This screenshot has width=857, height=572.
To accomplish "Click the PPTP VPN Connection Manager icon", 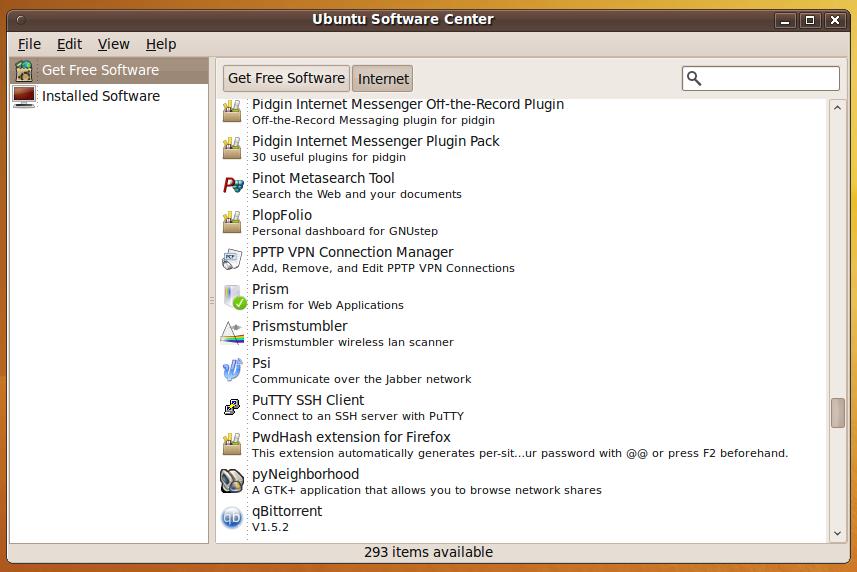I will 232,259.
